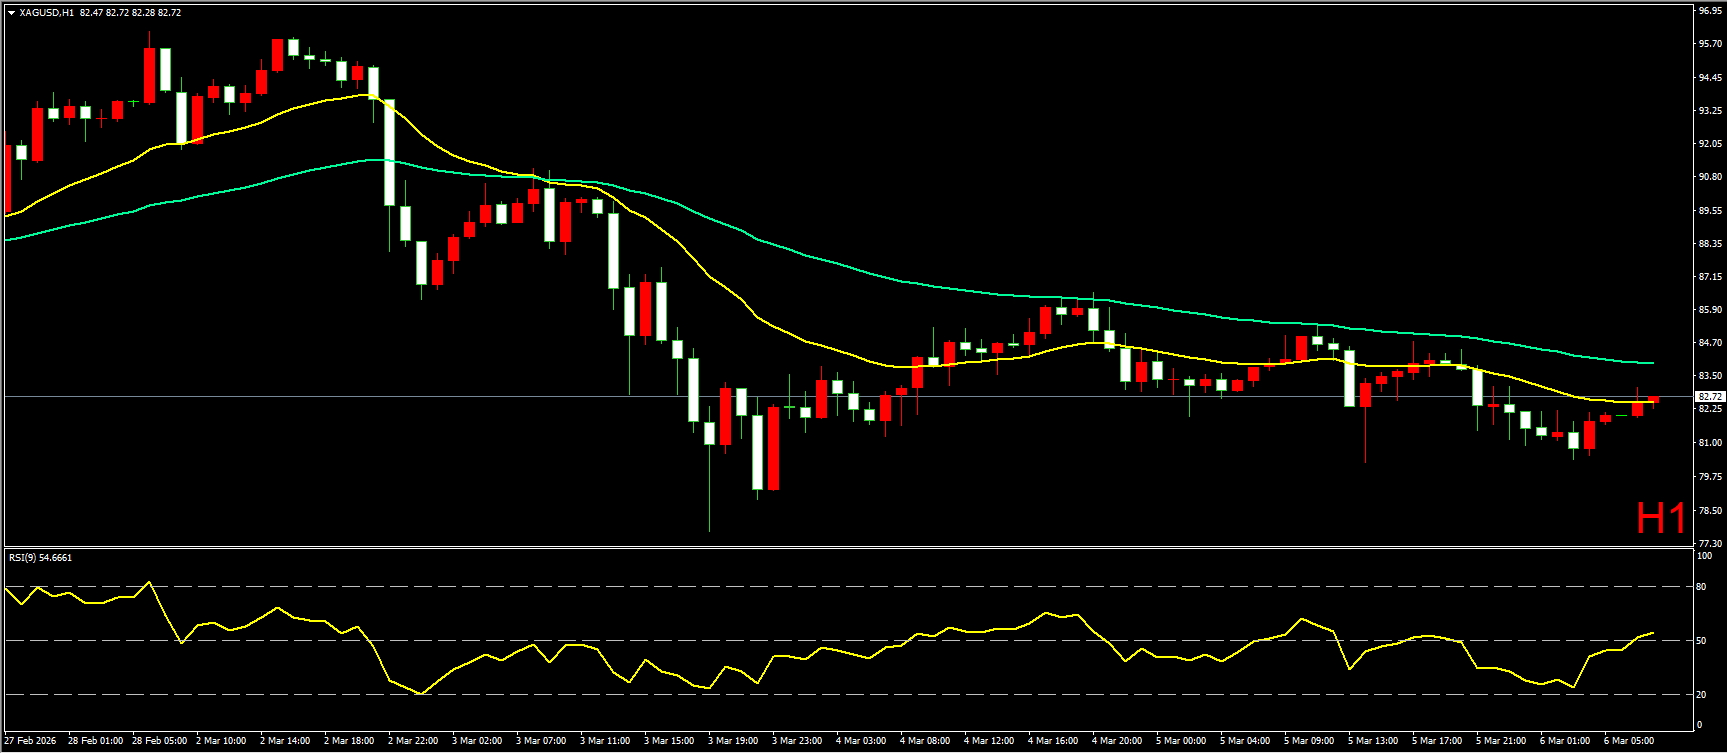
Task: Click the 3 Mar 19:00 time label
Action: (733, 741)
